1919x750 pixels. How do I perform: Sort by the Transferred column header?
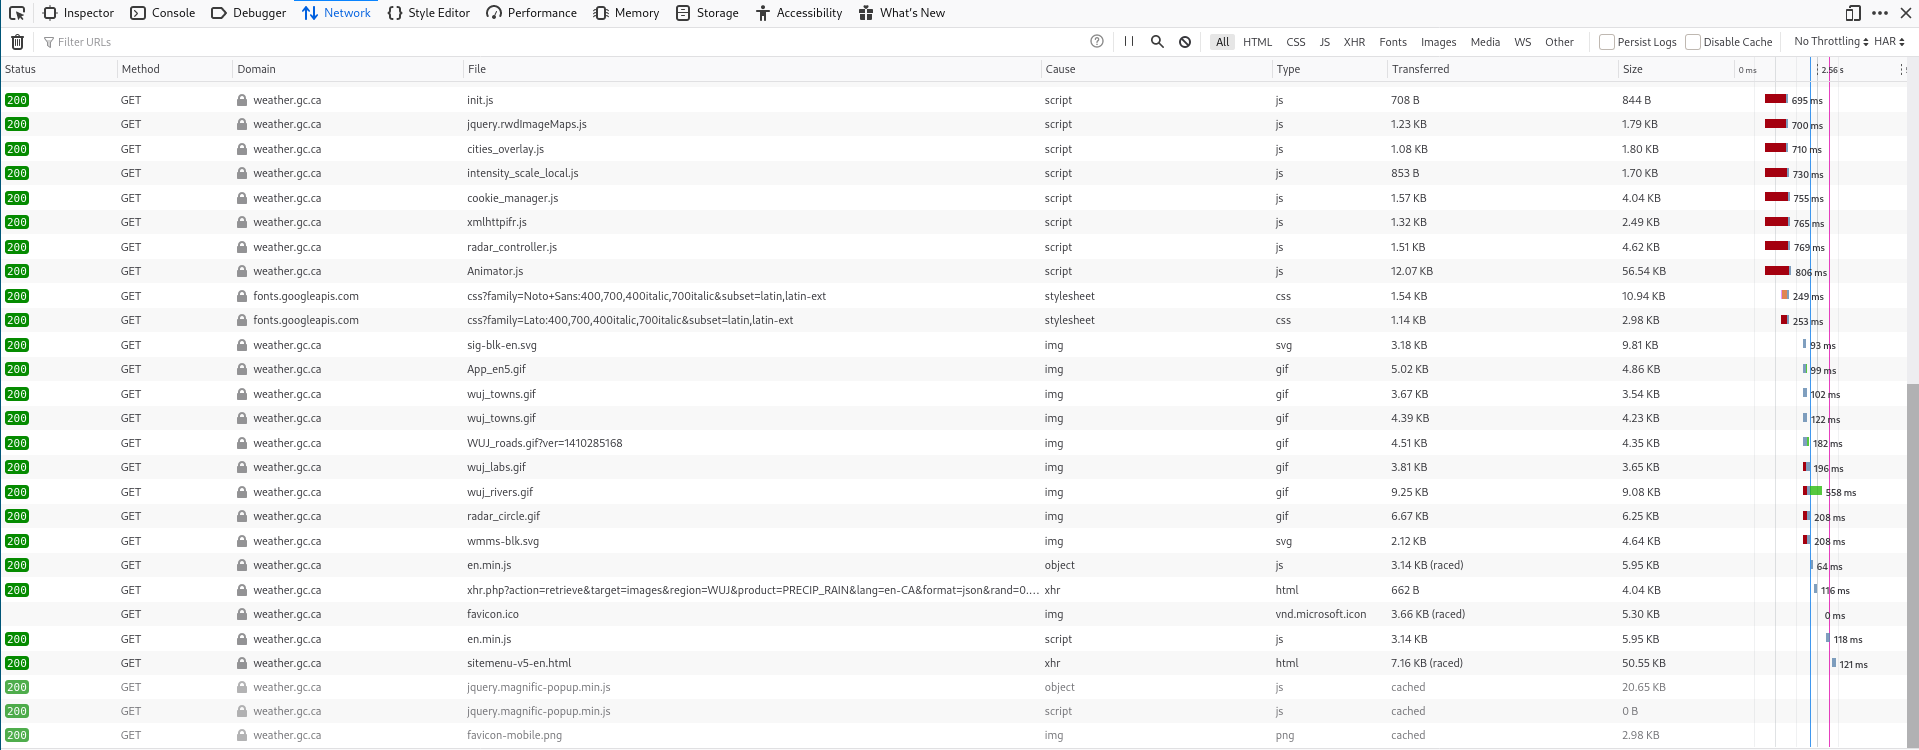tap(1420, 69)
